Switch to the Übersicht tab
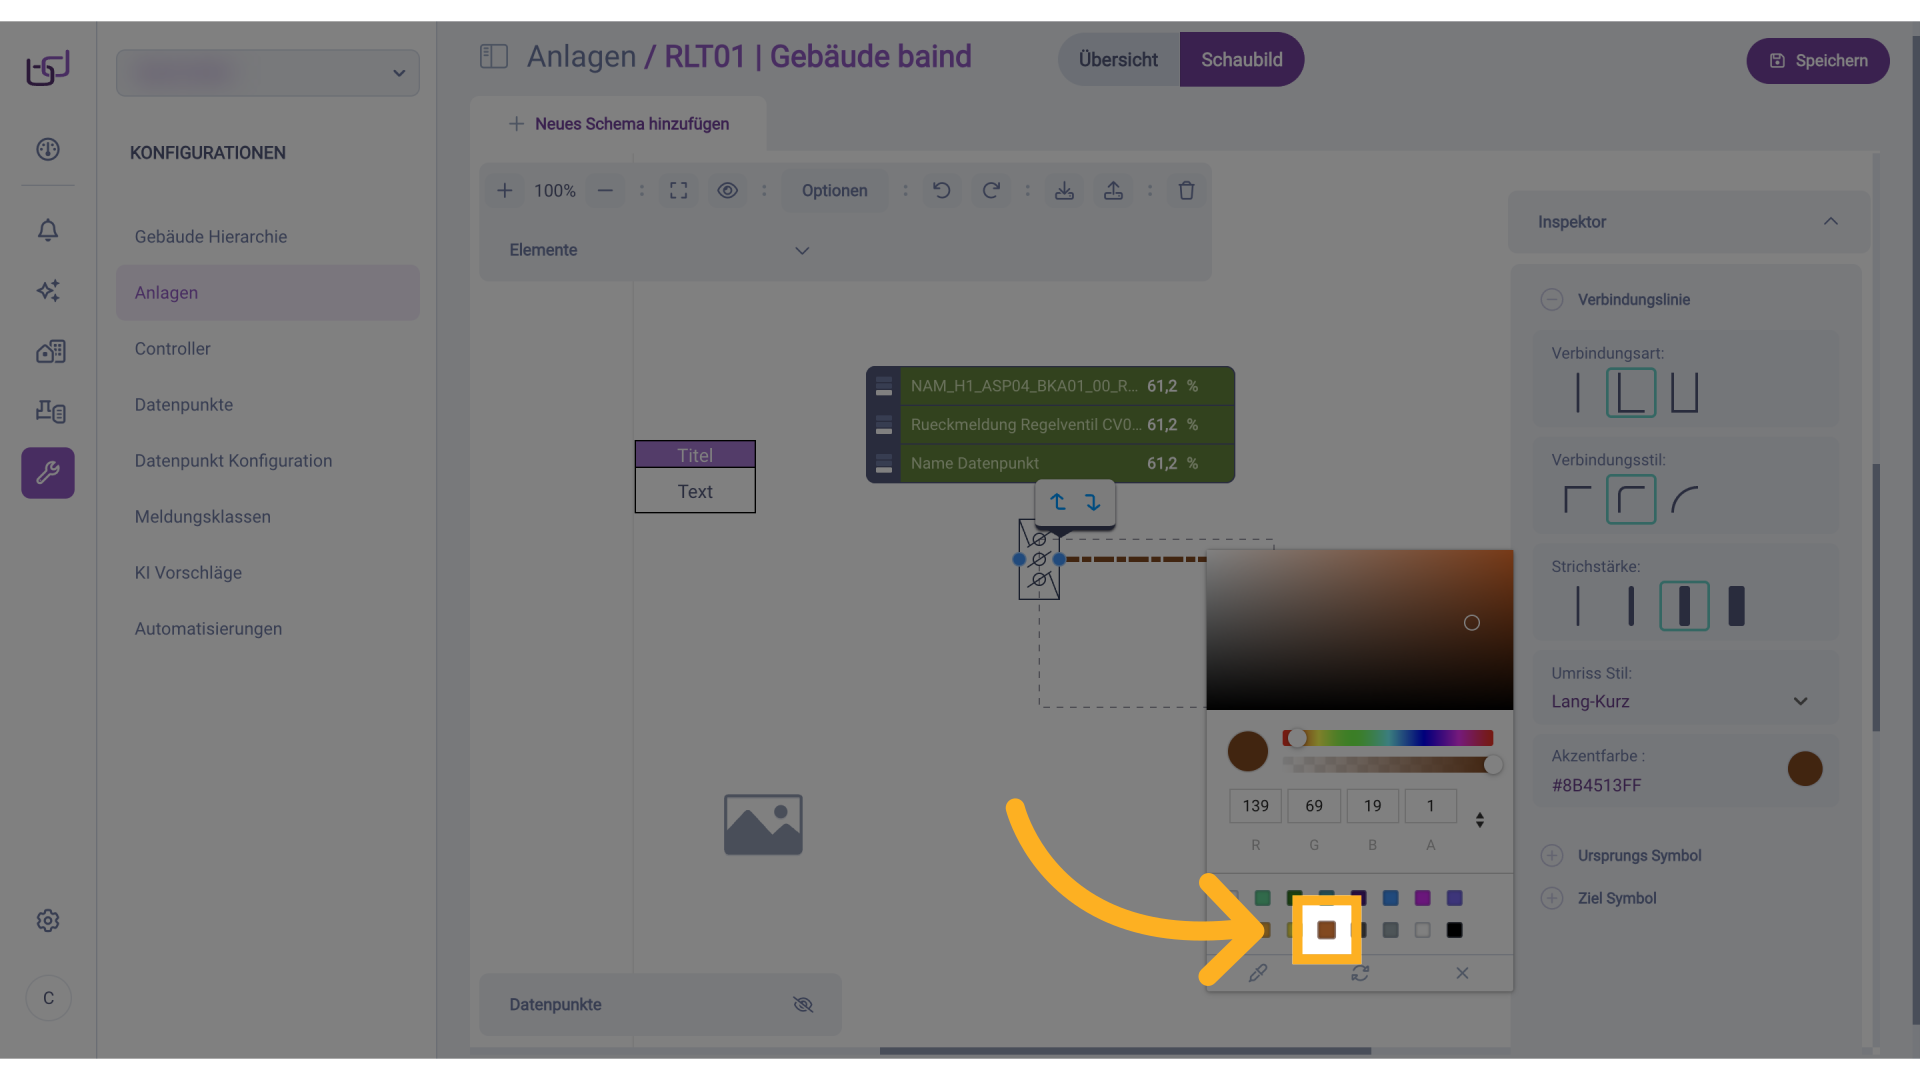Image resolution: width=1920 pixels, height=1080 pixels. (x=1118, y=60)
